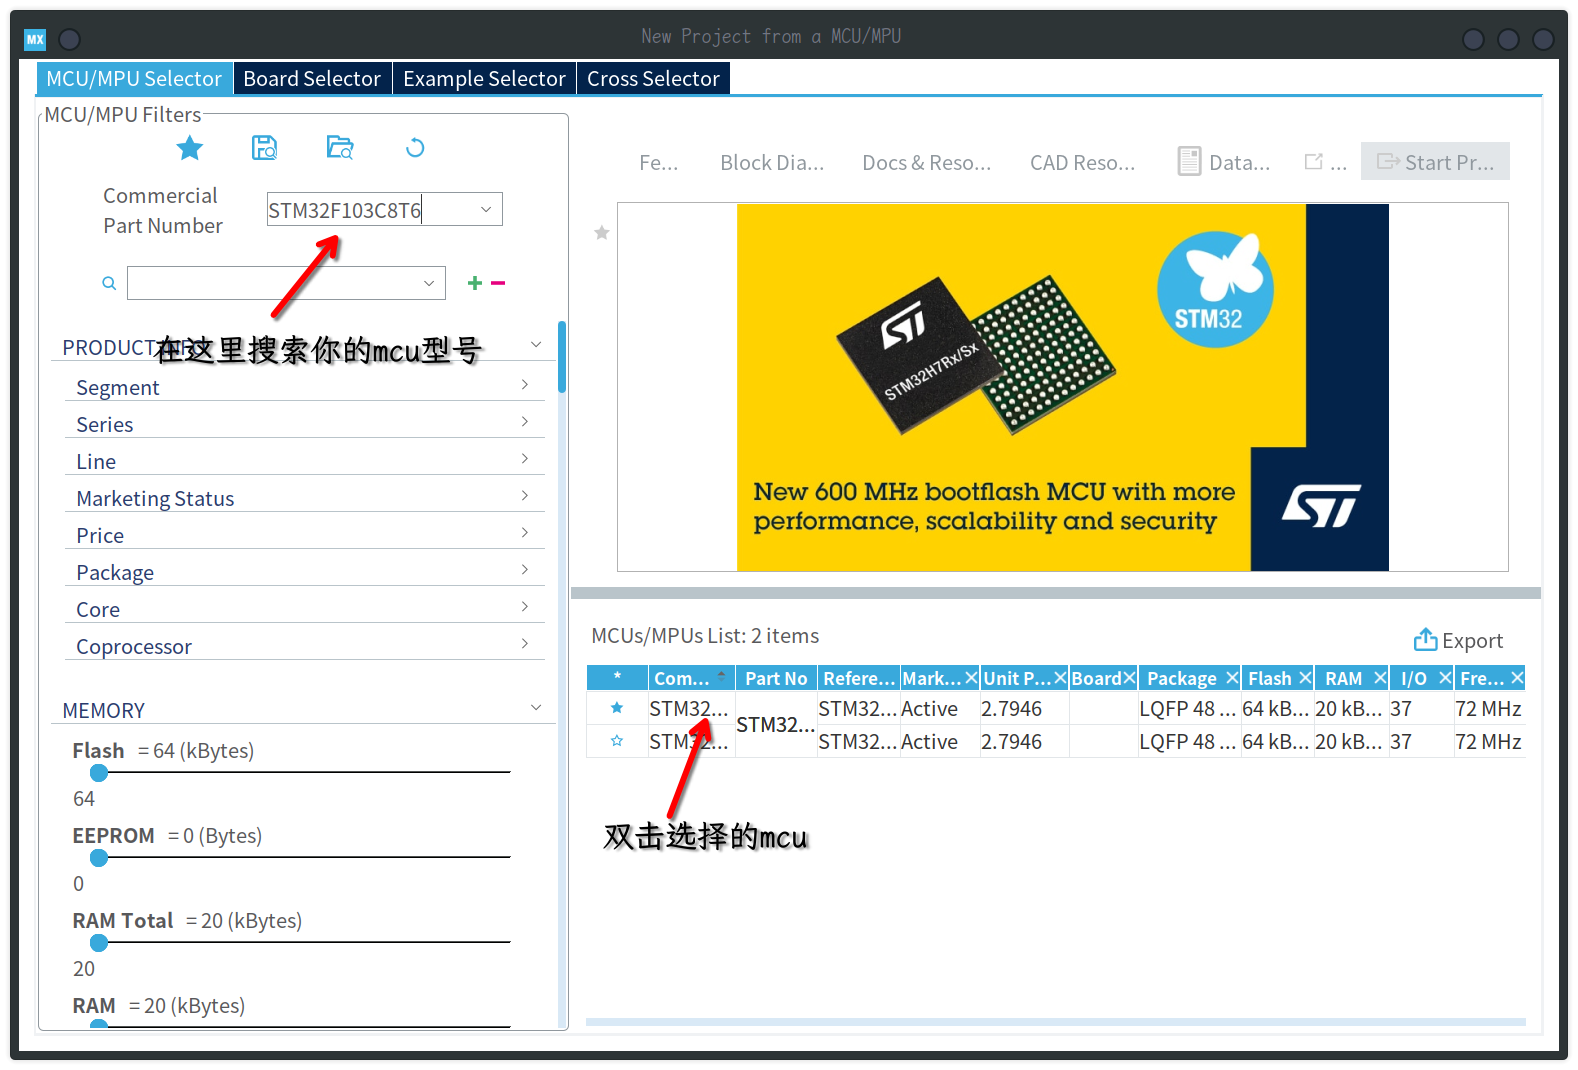
Task: Remove the Marketing status column
Action: 970,678
